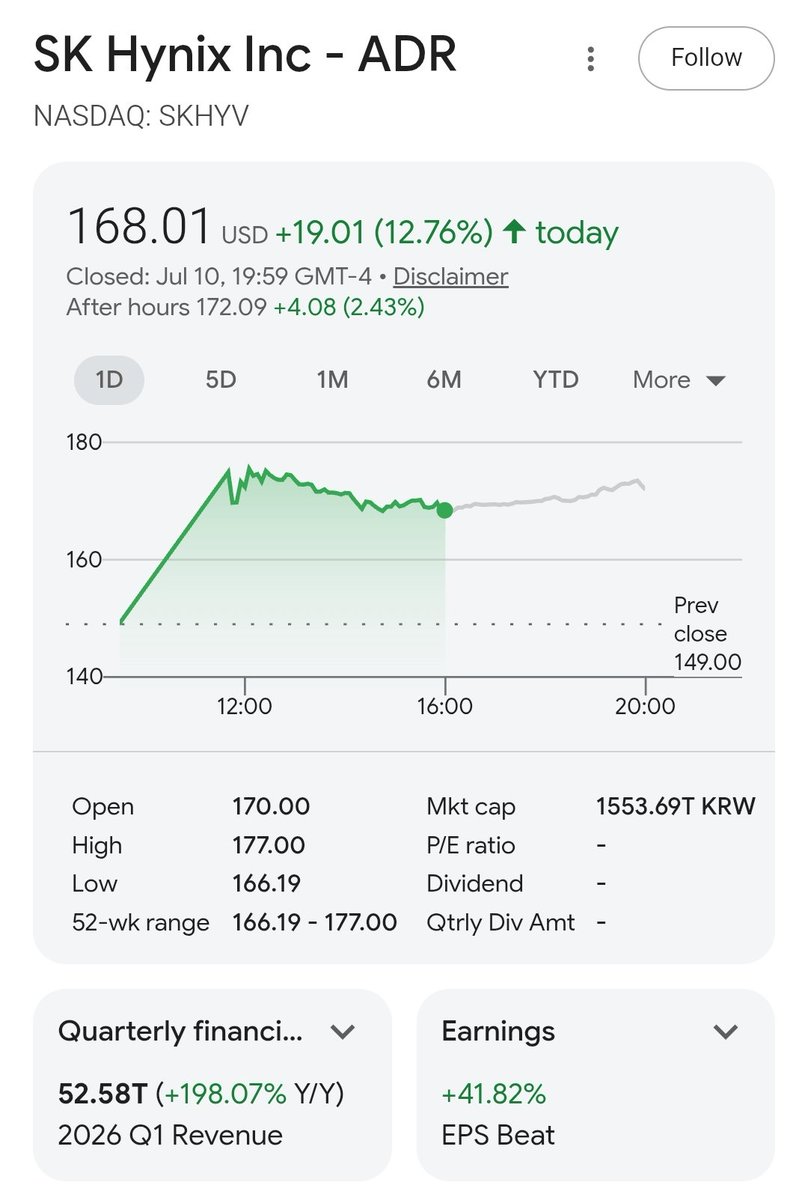Click the +41.82% EPS beat figure
Screen dimensions: 808x1200
point(494,1094)
